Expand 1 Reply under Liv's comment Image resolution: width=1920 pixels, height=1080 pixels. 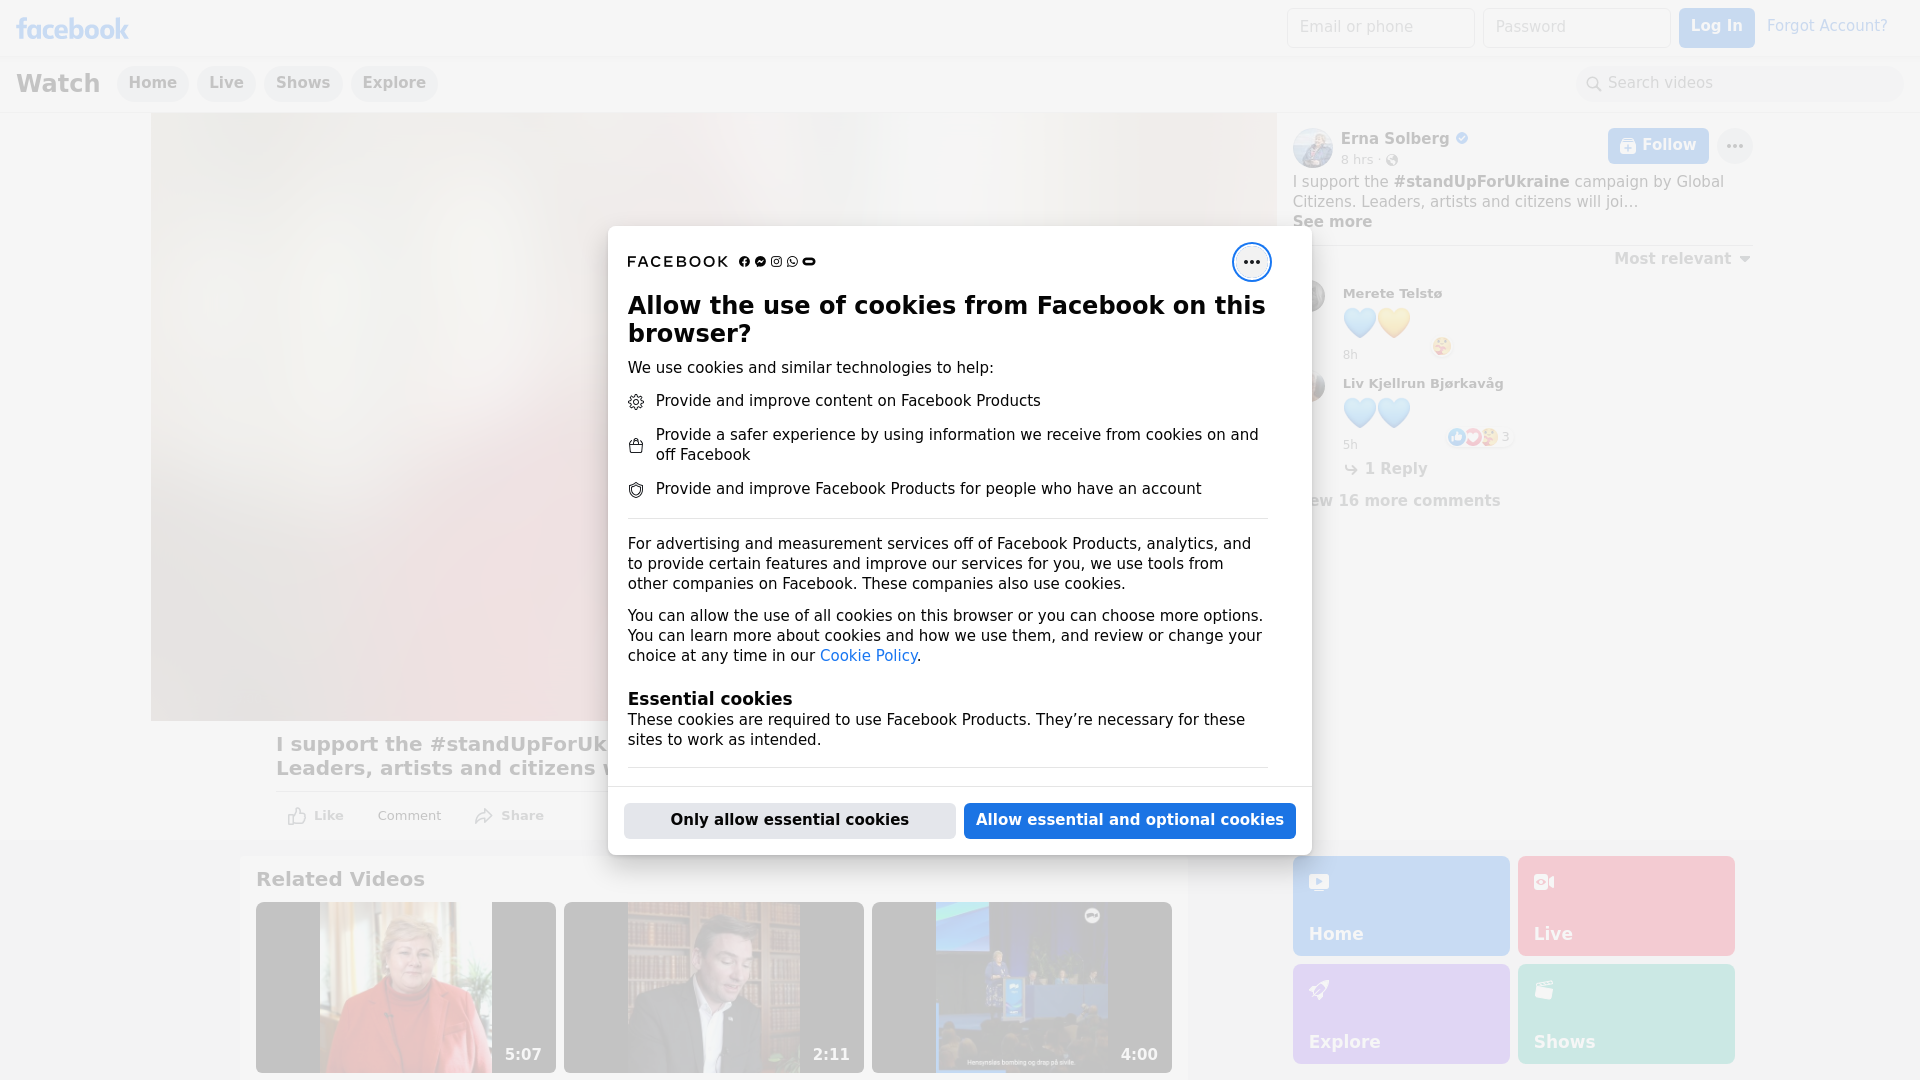coord(1386,469)
